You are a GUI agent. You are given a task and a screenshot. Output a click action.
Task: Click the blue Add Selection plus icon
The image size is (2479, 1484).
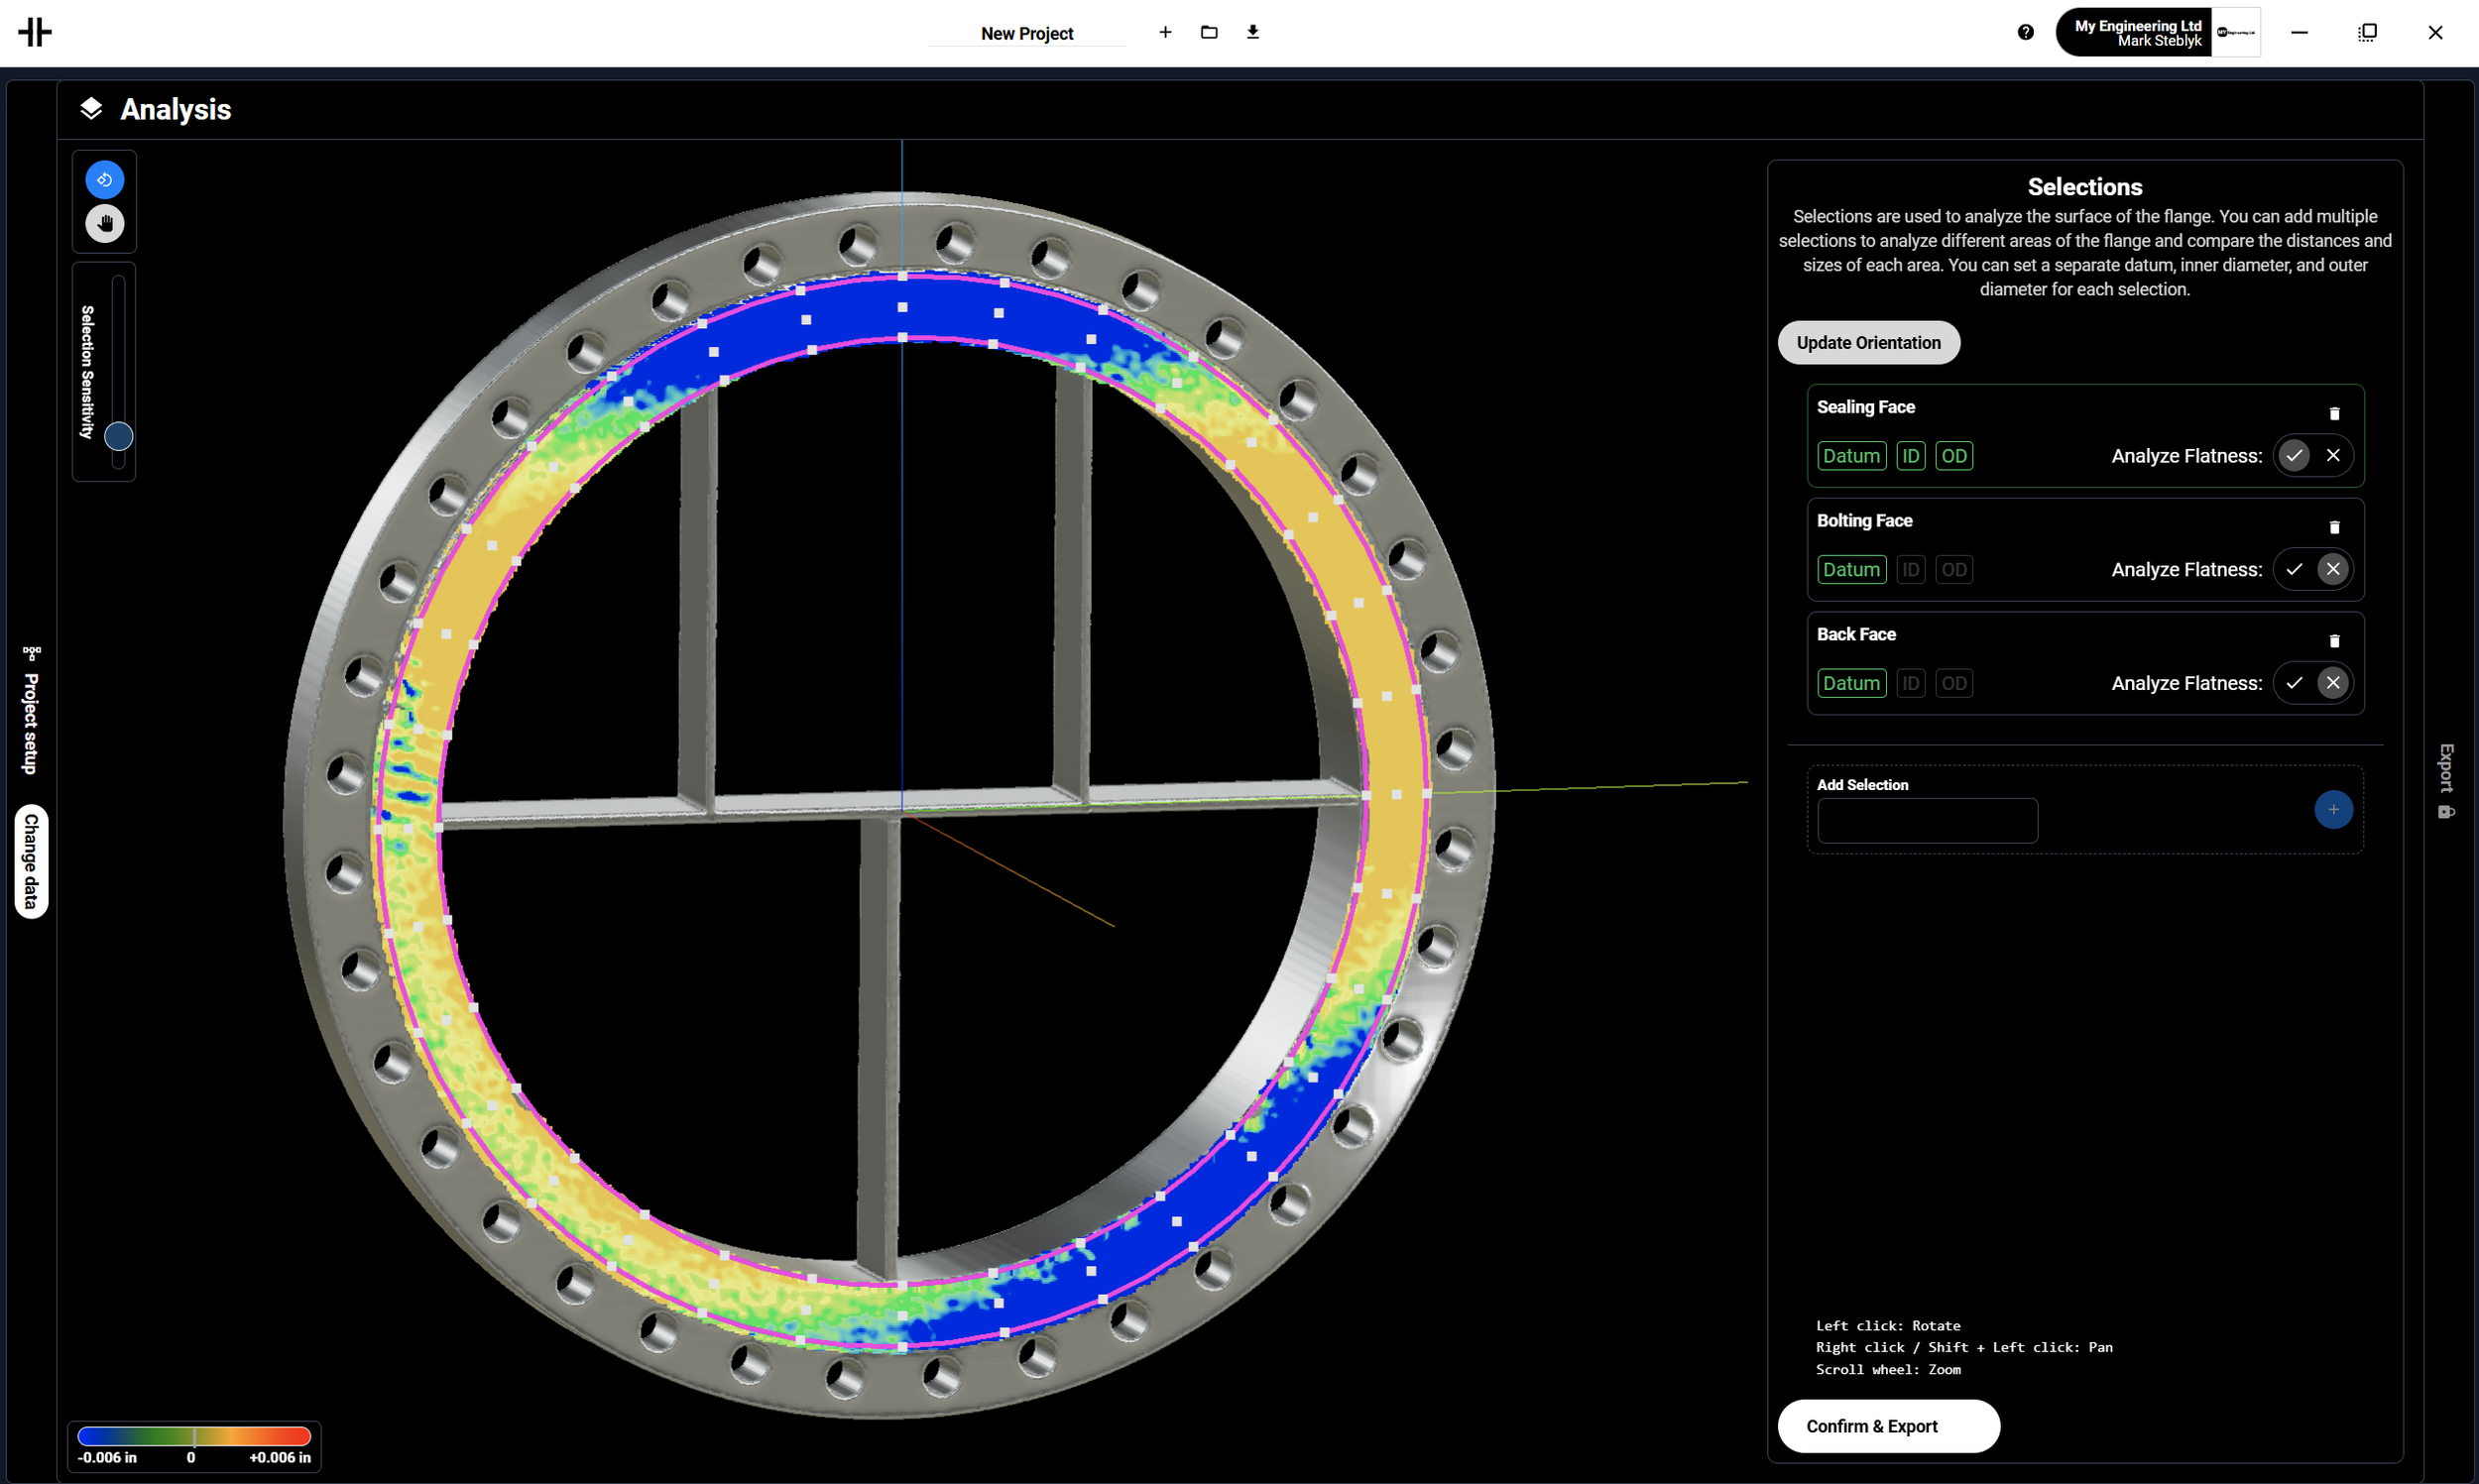[x=2332, y=810]
